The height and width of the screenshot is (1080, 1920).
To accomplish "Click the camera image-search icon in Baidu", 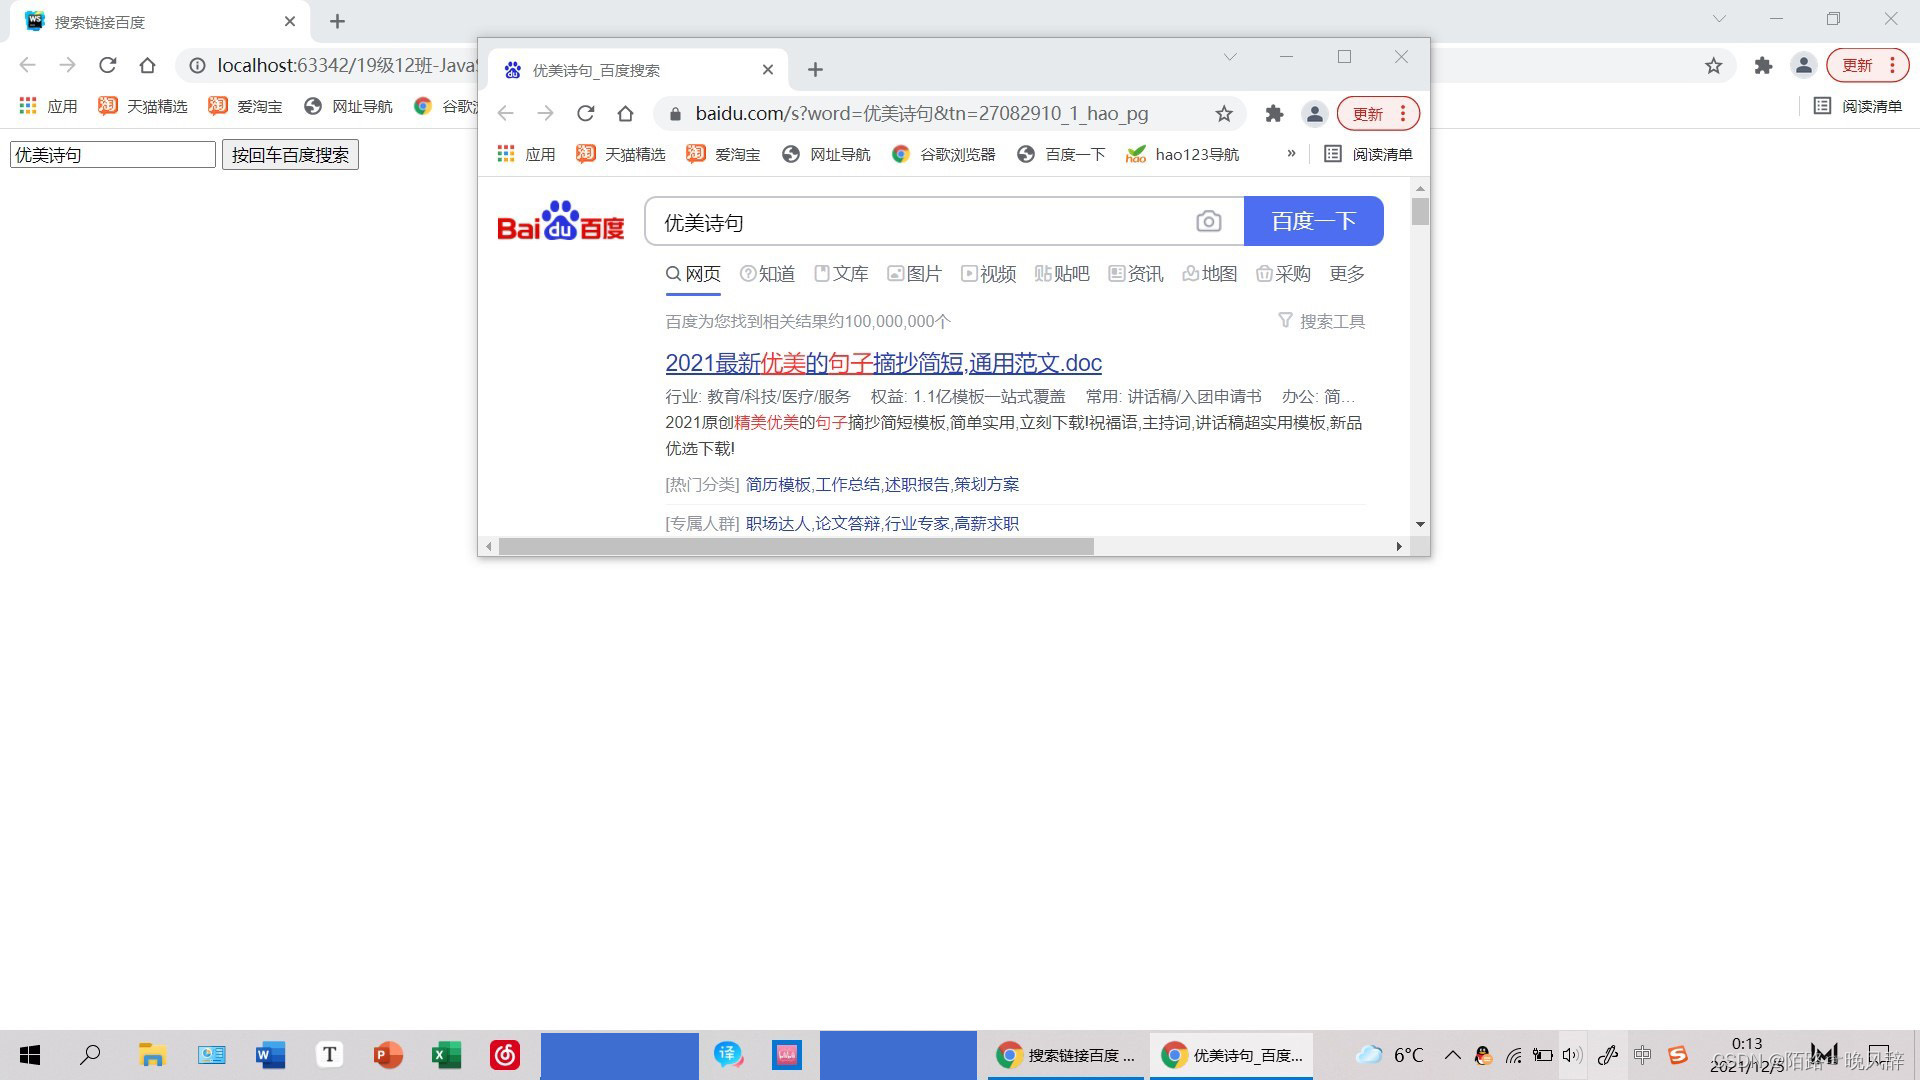I will tap(1208, 221).
